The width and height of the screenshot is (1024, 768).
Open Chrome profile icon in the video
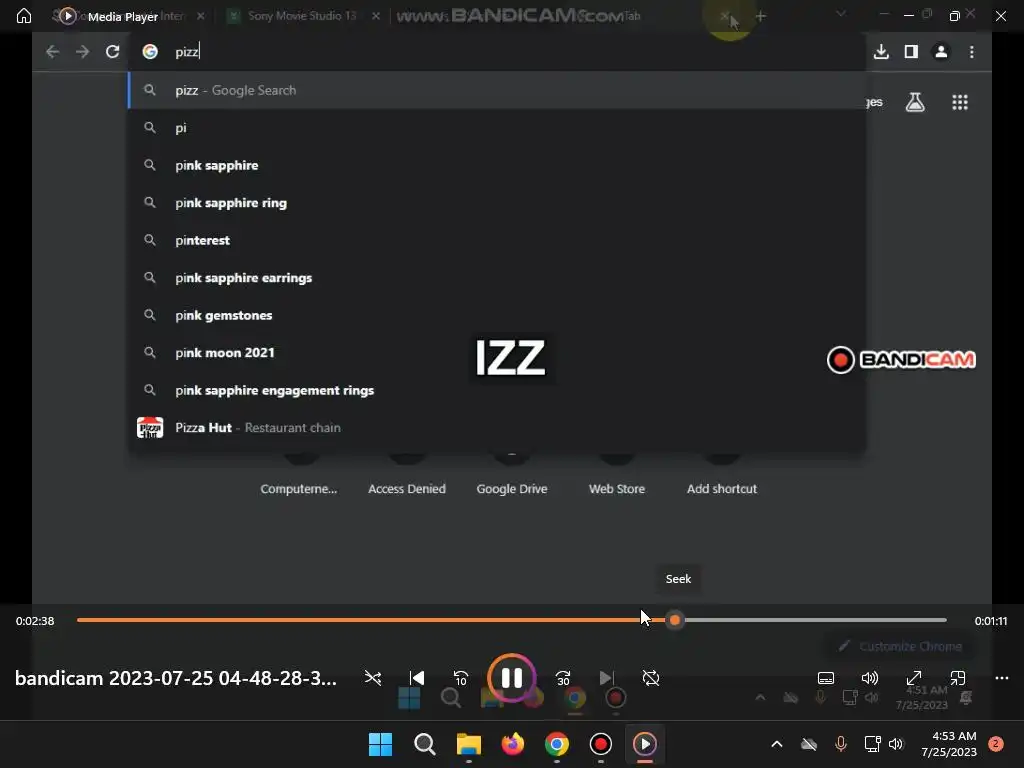coord(941,52)
